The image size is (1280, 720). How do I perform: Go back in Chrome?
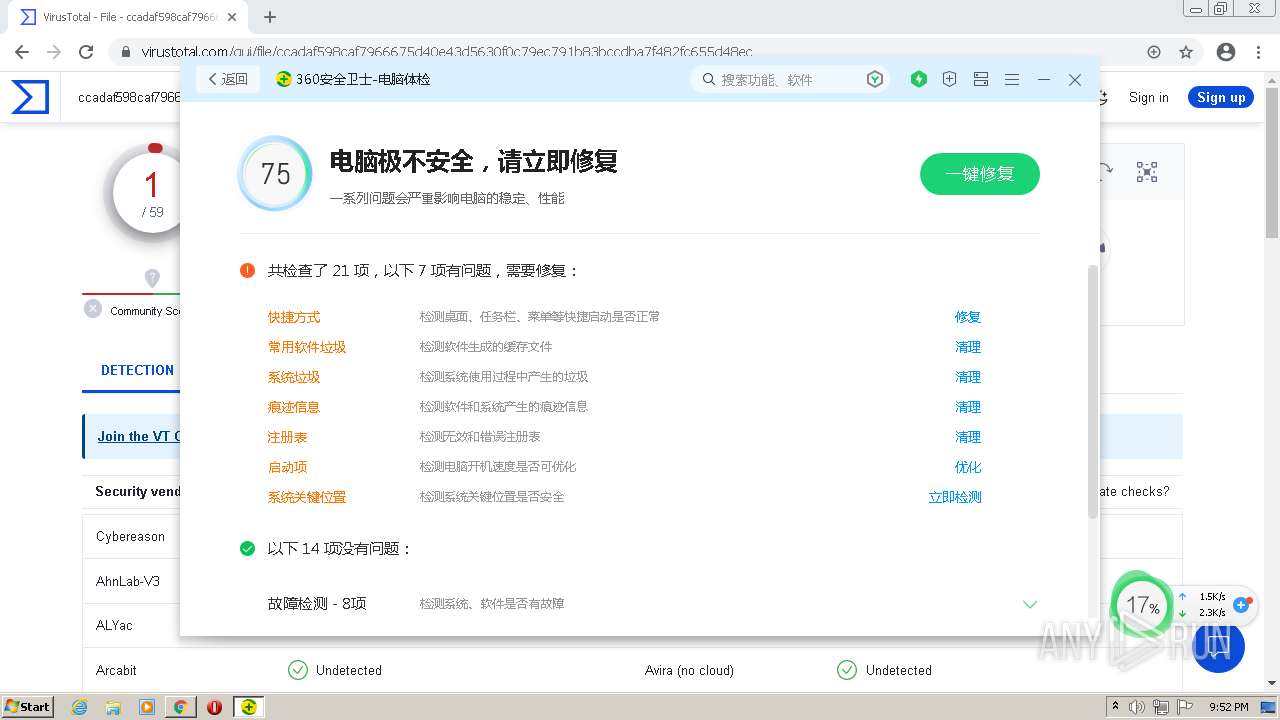22,52
